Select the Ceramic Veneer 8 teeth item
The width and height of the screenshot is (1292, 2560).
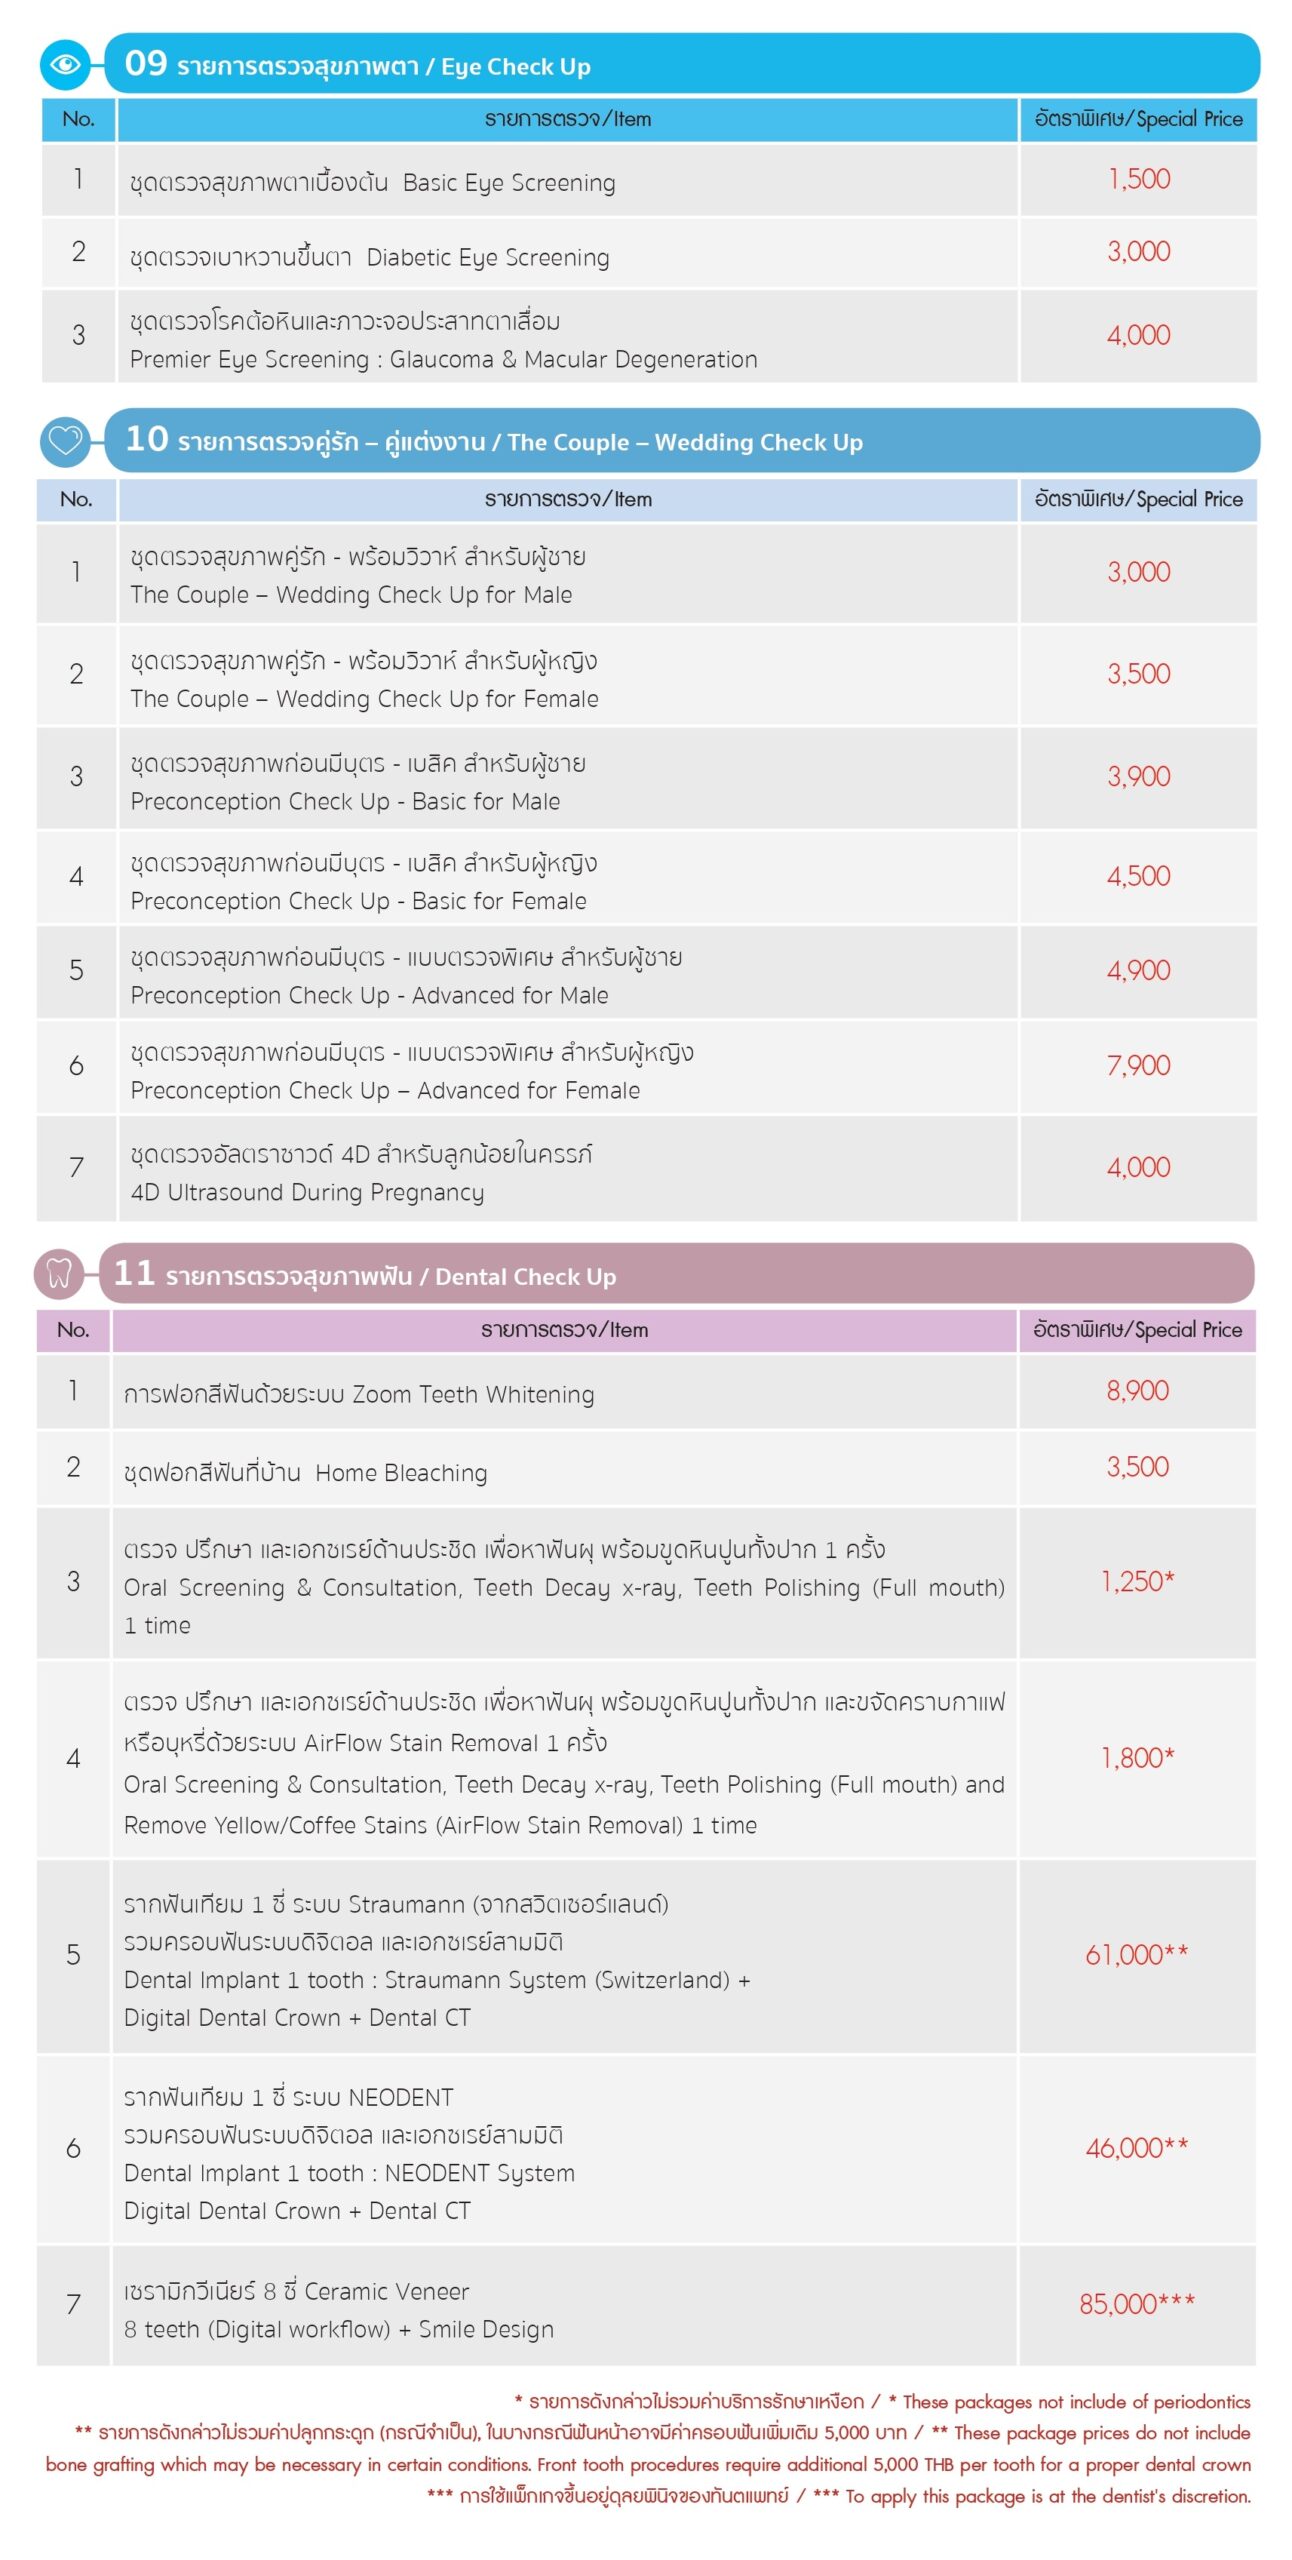[338, 2309]
